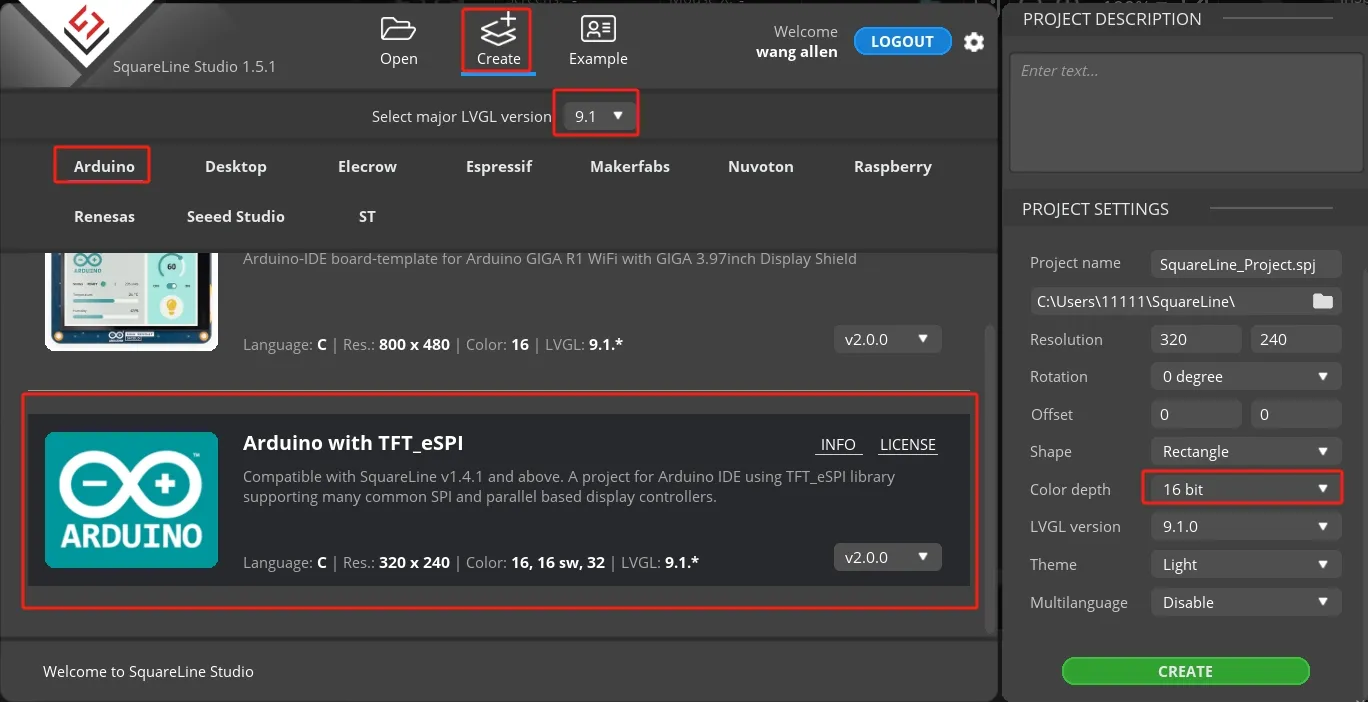Click the Create new project icon
The height and width of the screenshot is (702, 1368).
point(498,30)
